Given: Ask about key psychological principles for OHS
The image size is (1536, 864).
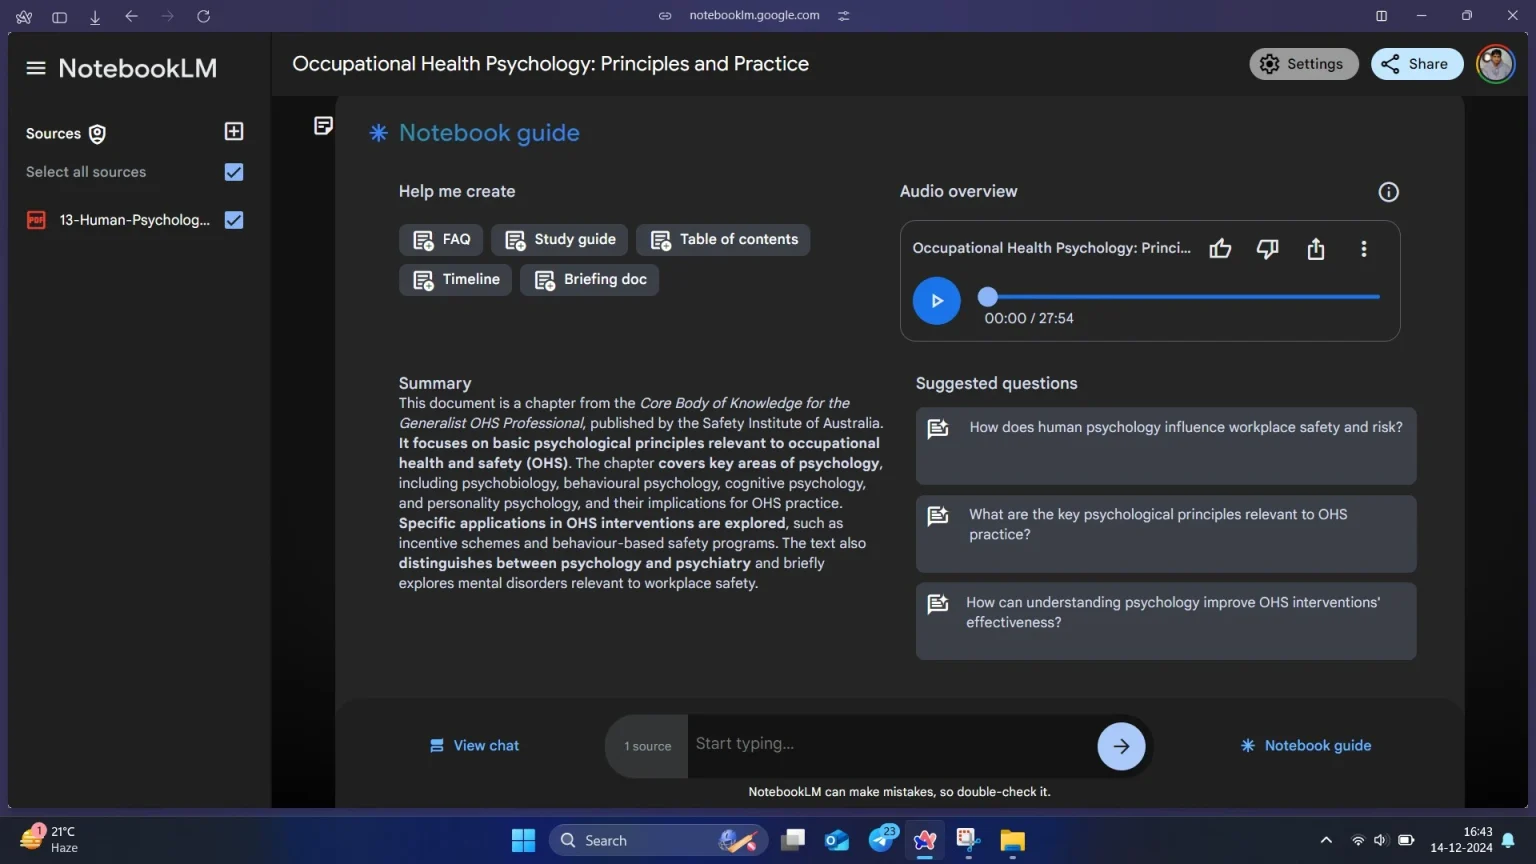Looking at the screenshot, I should [1166, 534].
